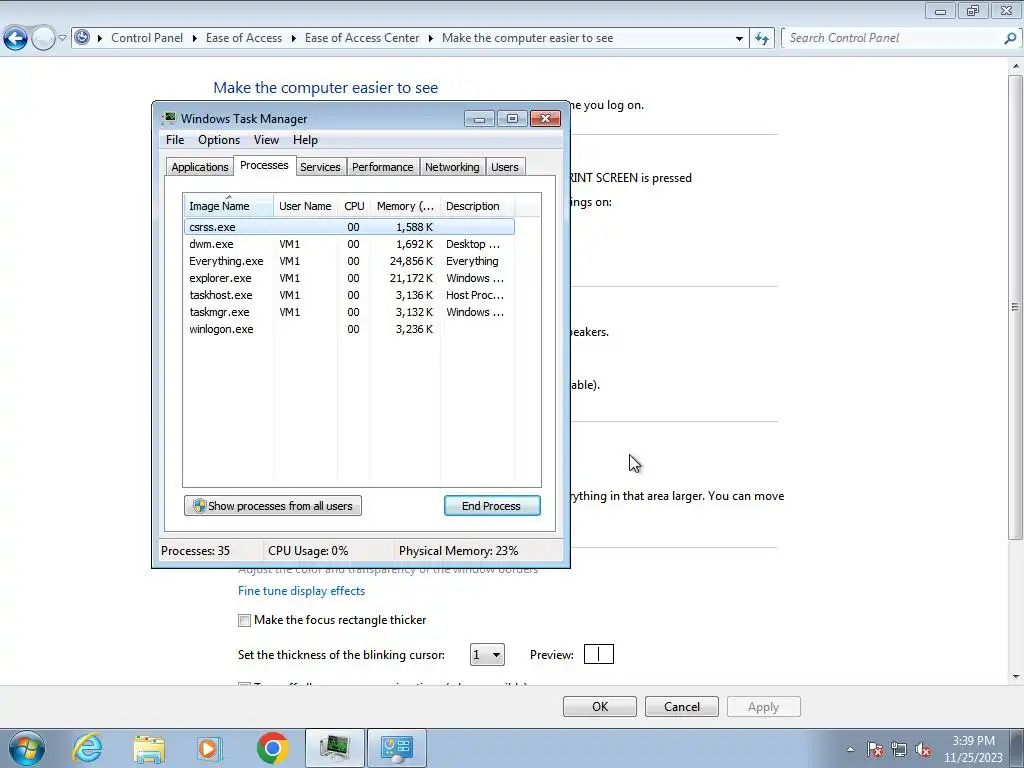Open the blinking cursor thickness dropdown
Image resolution: width=1024 pixels, height=768 pixels.
click(x=487, y=654)
